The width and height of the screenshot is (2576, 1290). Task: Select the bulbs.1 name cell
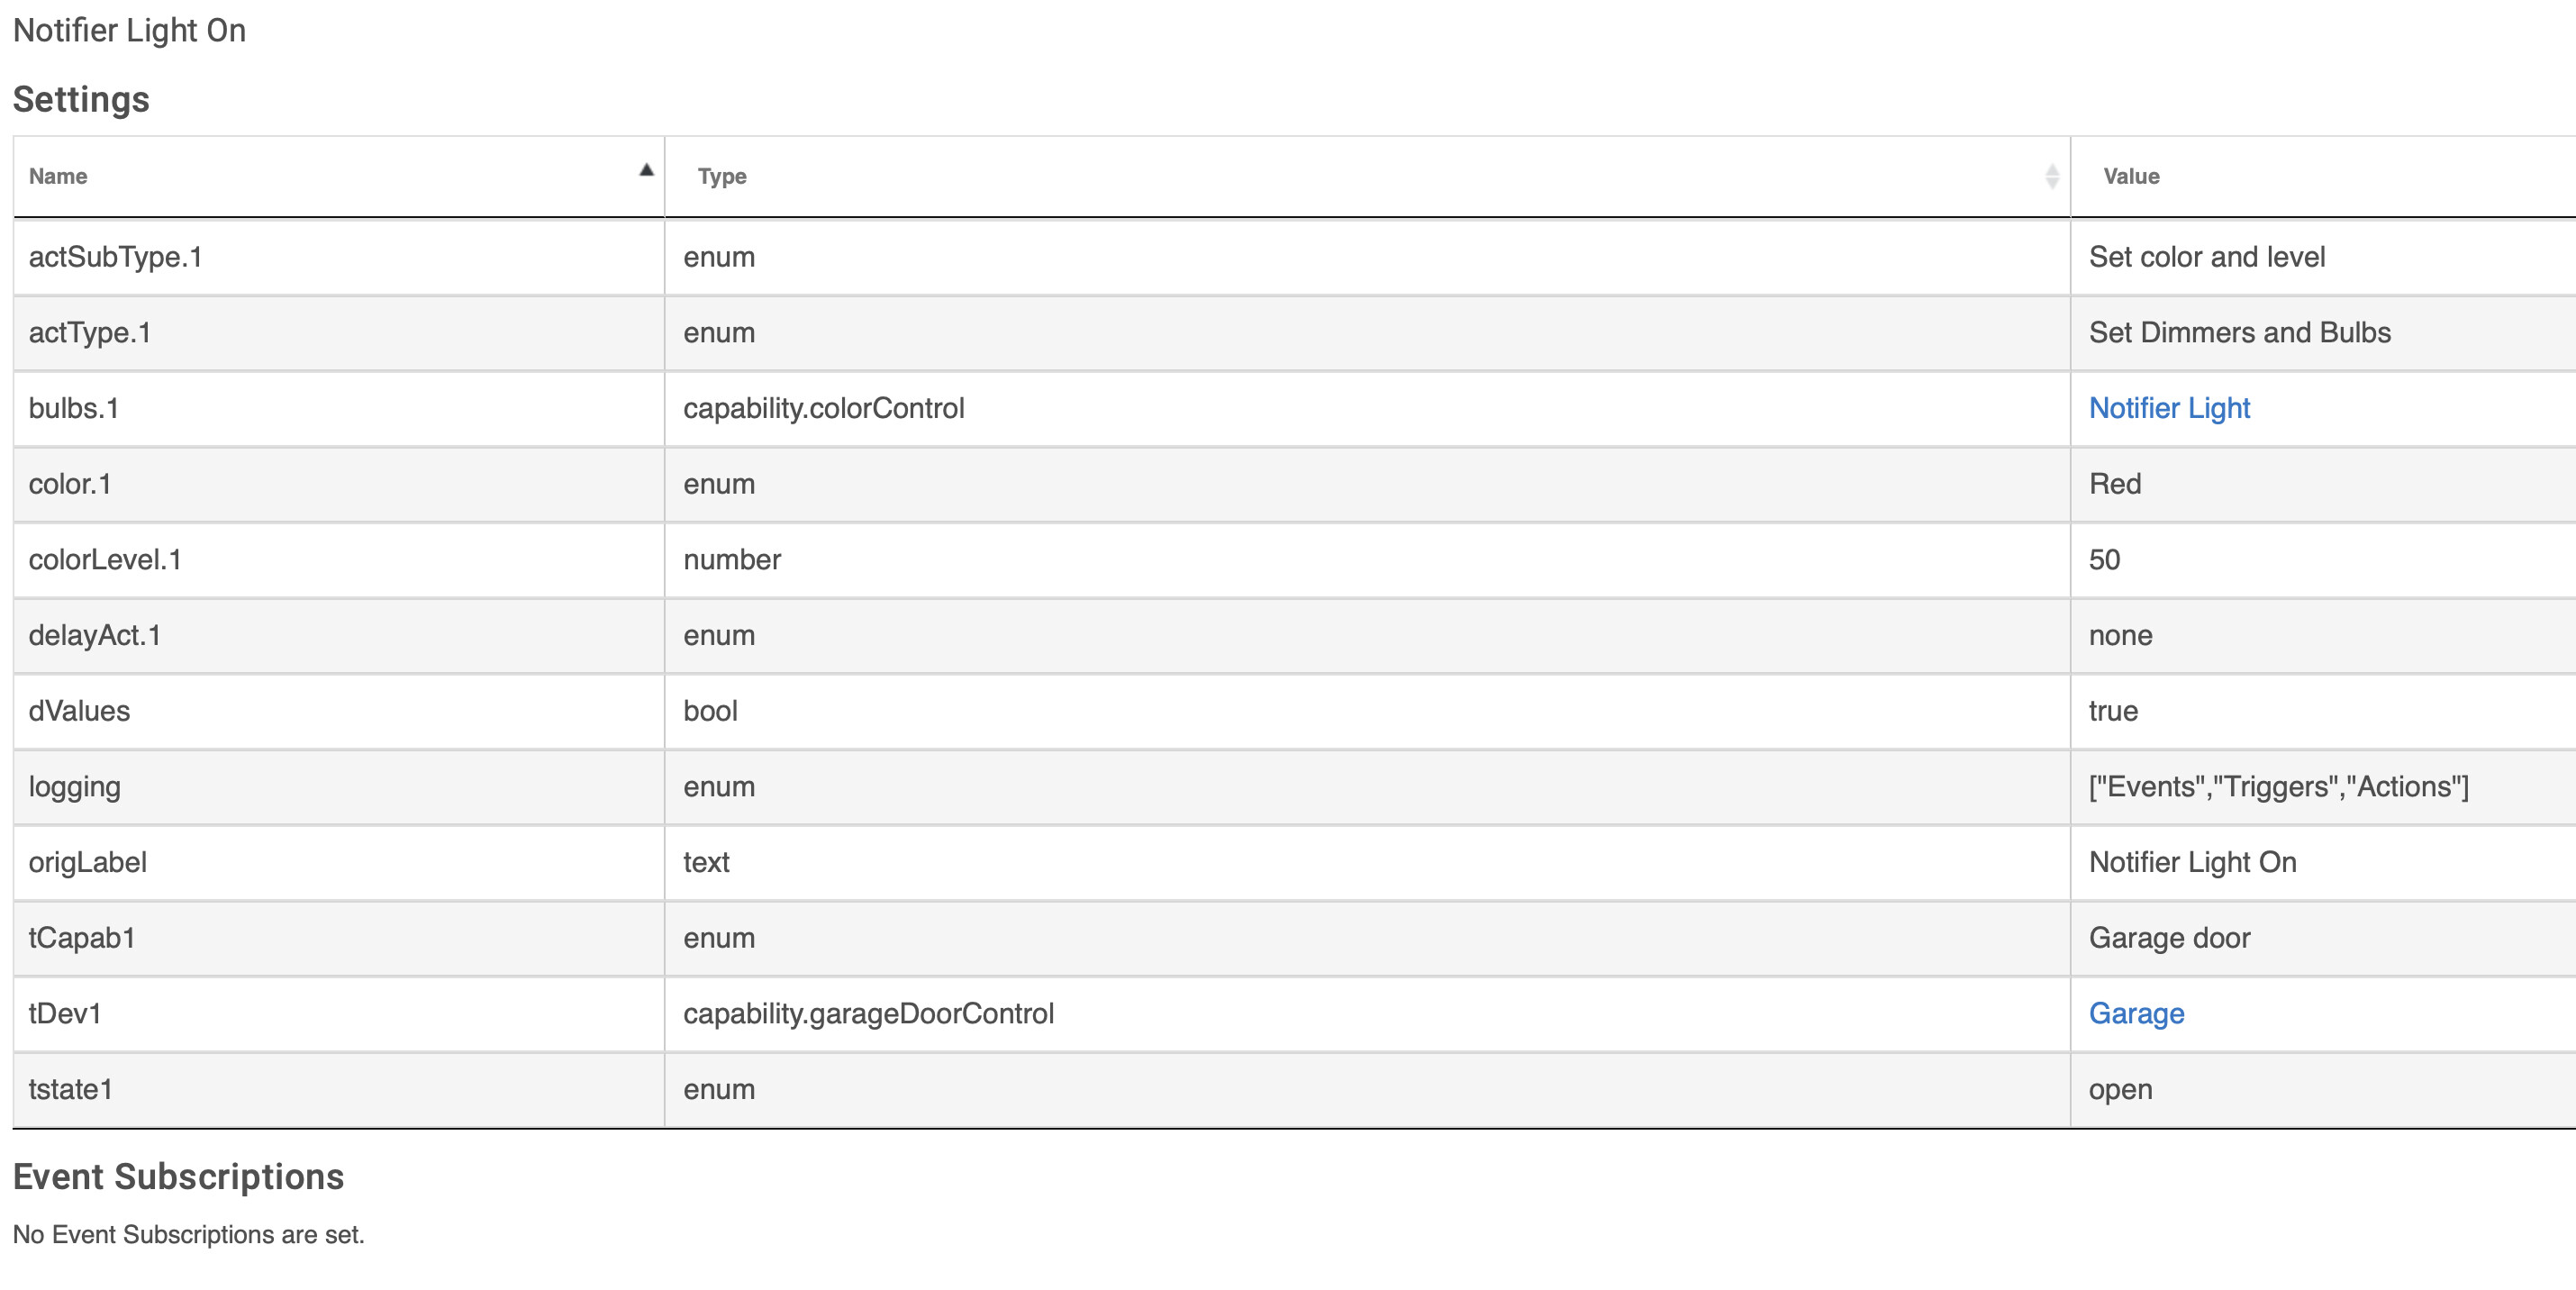338,408
